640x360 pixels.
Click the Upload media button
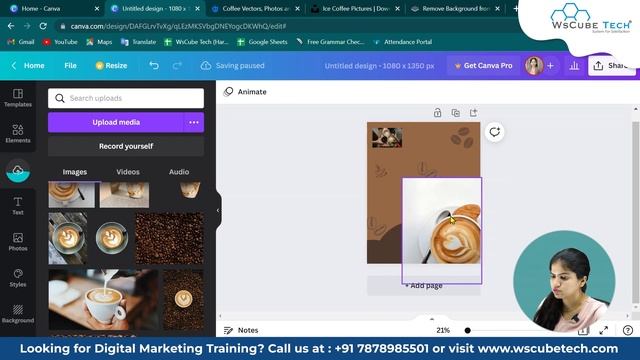coord(116,122)
